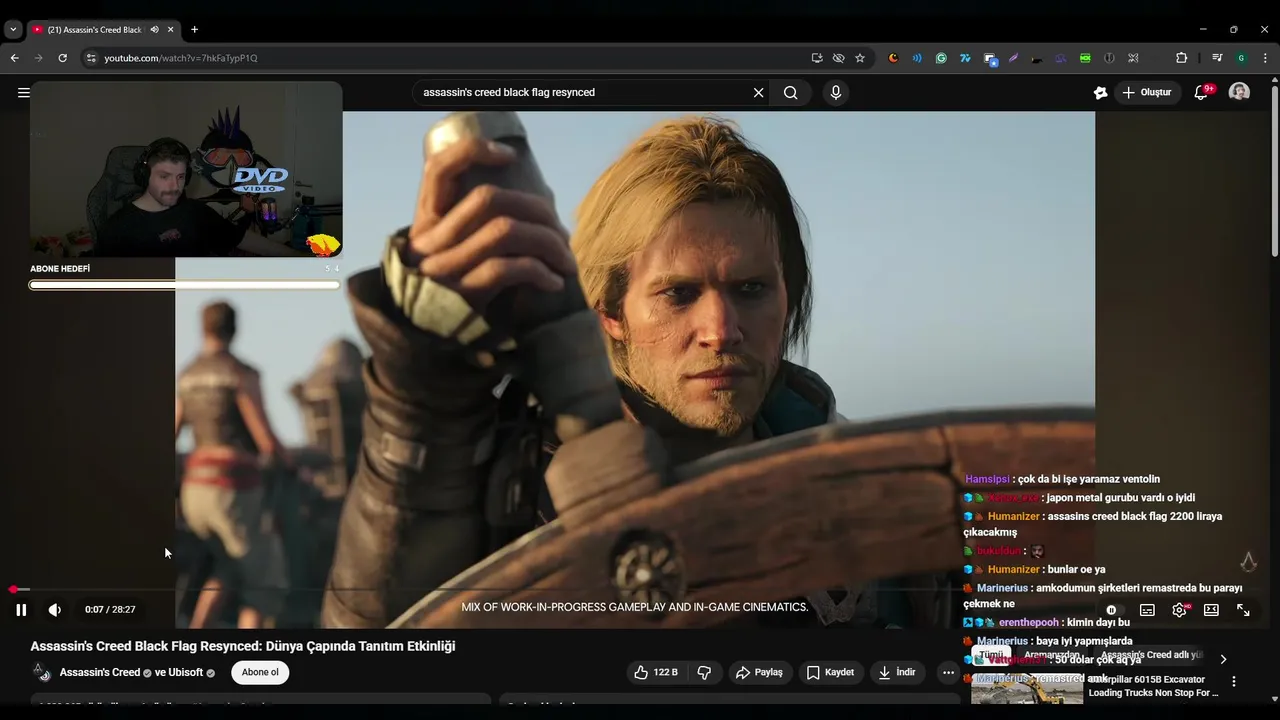This screenshot has width=1280, height=720.
Task: Bookmark this page with star icon
Action: pos(860,58)
